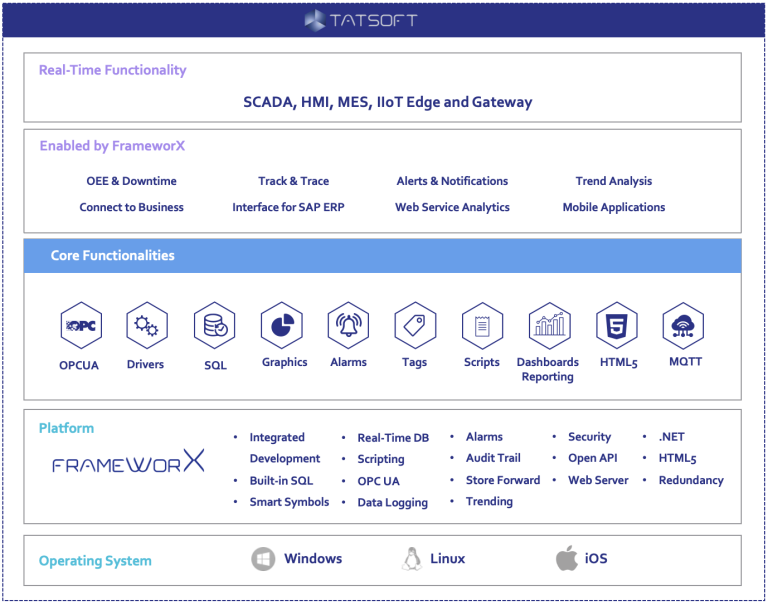Viewport: 768px width, 605px height.
Task: Select the Core Functionalities blue header bar
Action: [383, 256]
